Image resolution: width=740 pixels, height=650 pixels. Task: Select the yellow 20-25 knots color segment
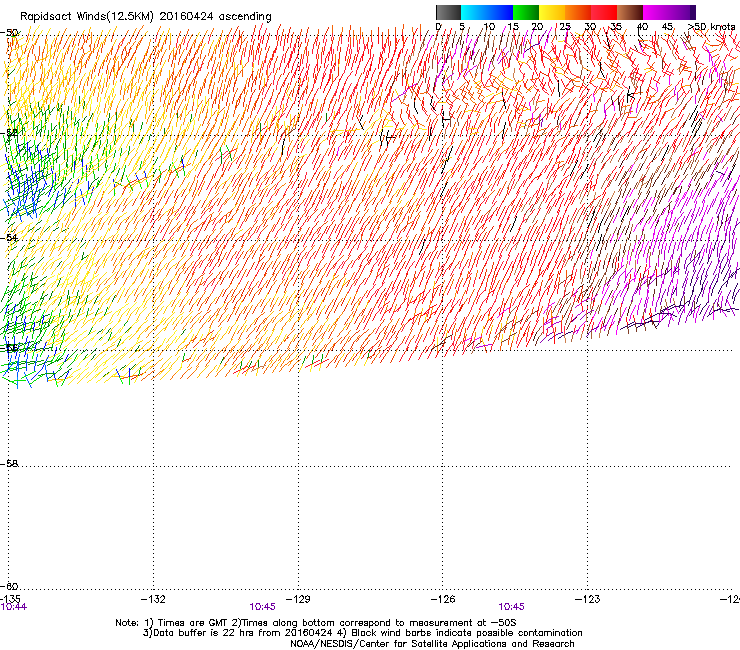pyautogui.click(x=552, y=12)
